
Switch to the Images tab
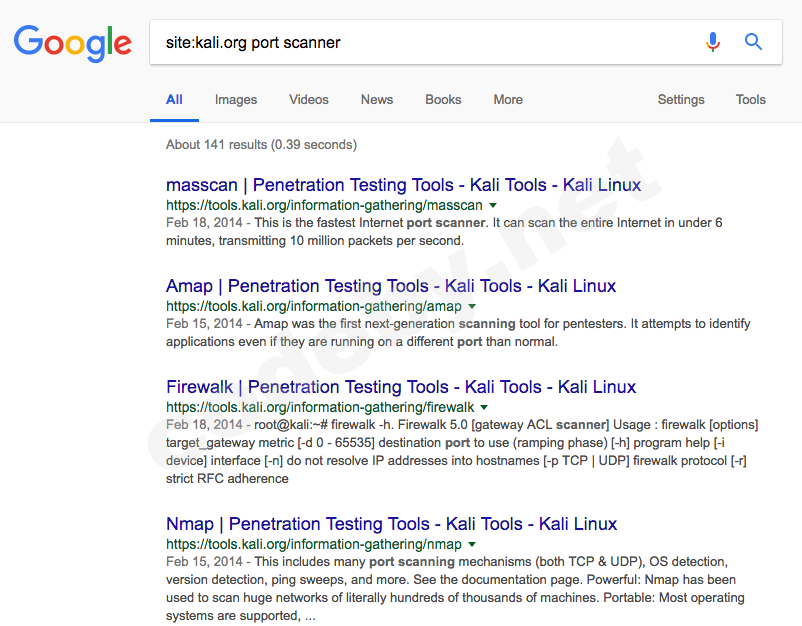pyautogui.click(x=235, y=100)
